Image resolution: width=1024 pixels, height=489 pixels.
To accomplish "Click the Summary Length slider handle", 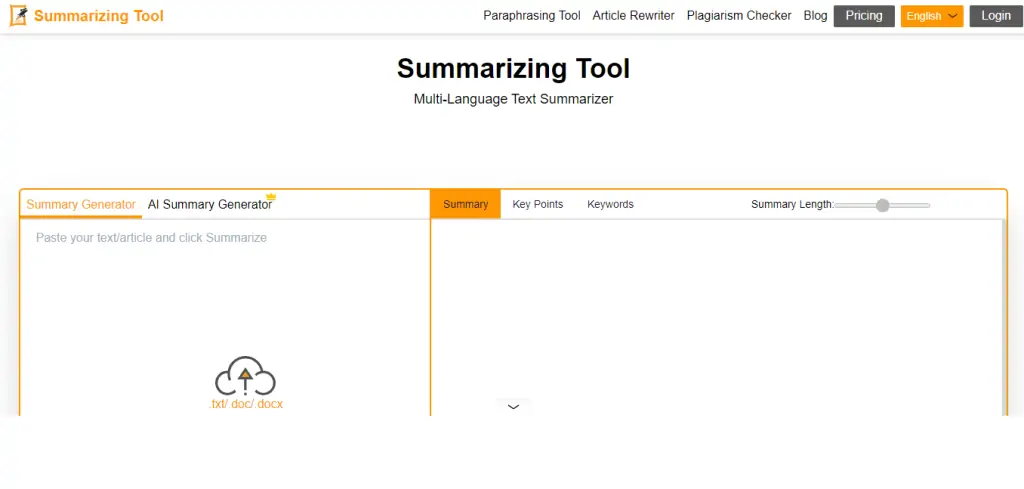I will point(882,205).
